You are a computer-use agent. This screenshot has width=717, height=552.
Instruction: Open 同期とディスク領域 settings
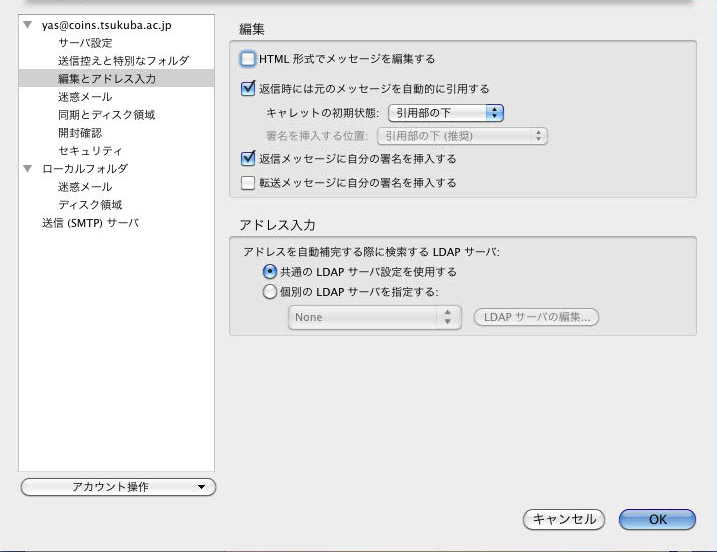point(107,115)
